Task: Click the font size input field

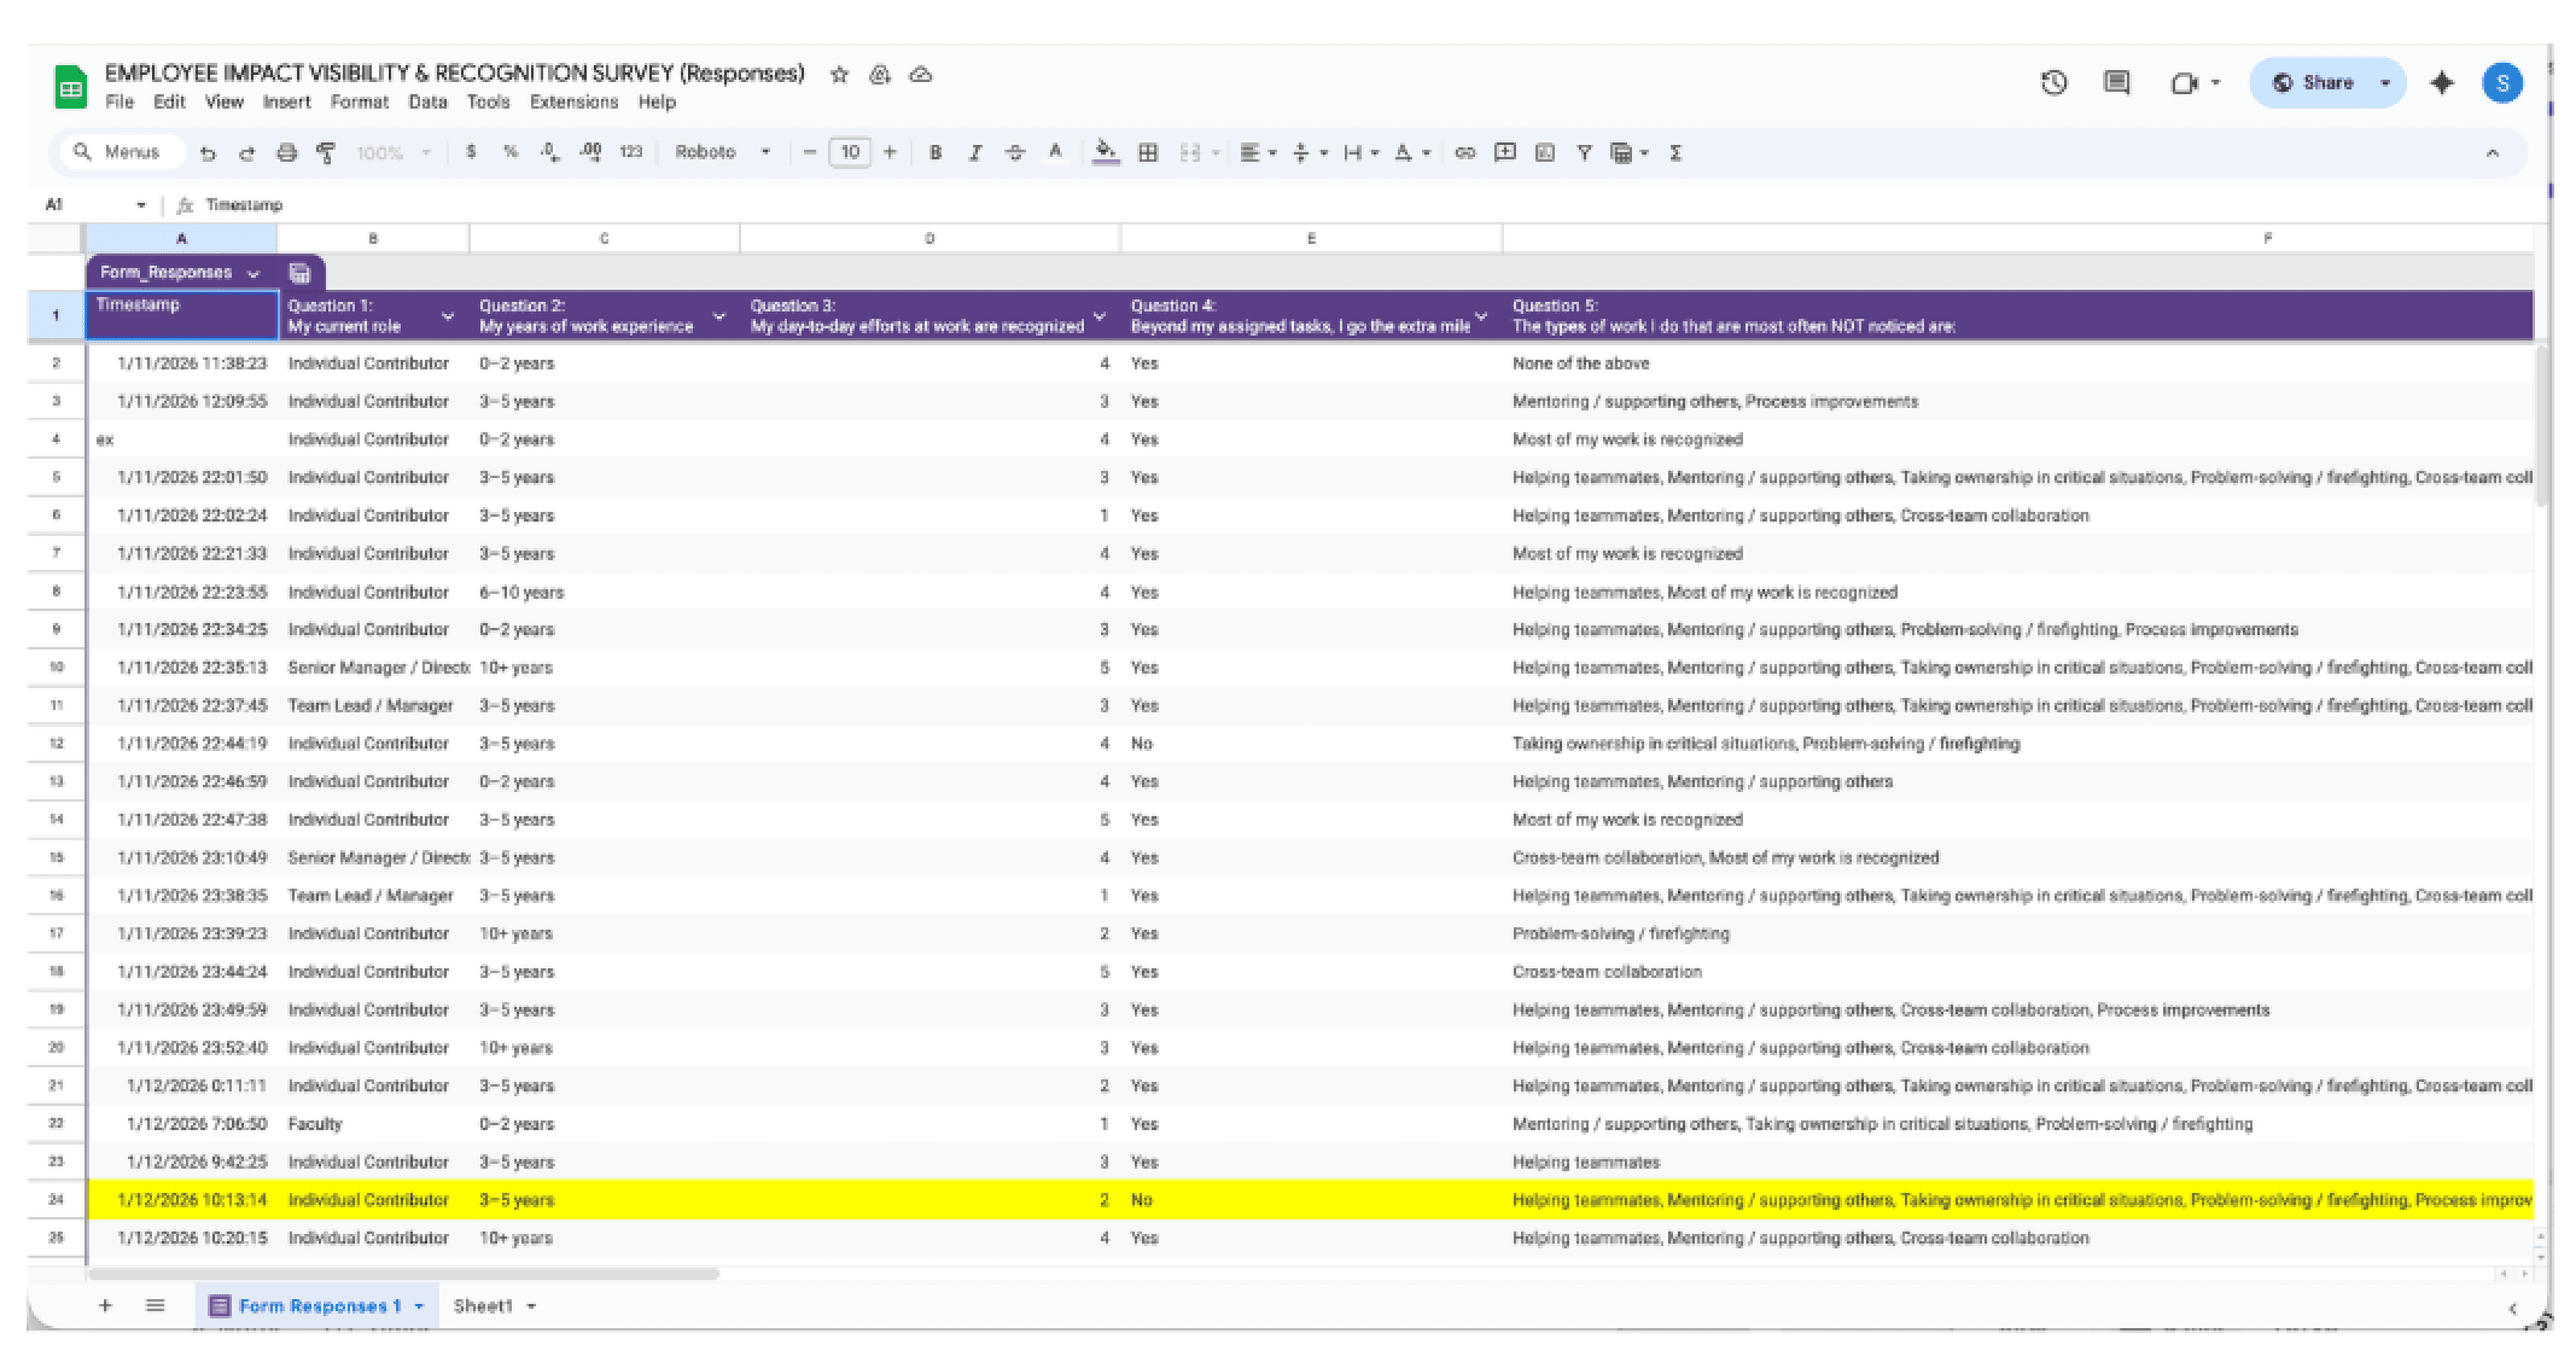Action: click(x=850, y=152)
